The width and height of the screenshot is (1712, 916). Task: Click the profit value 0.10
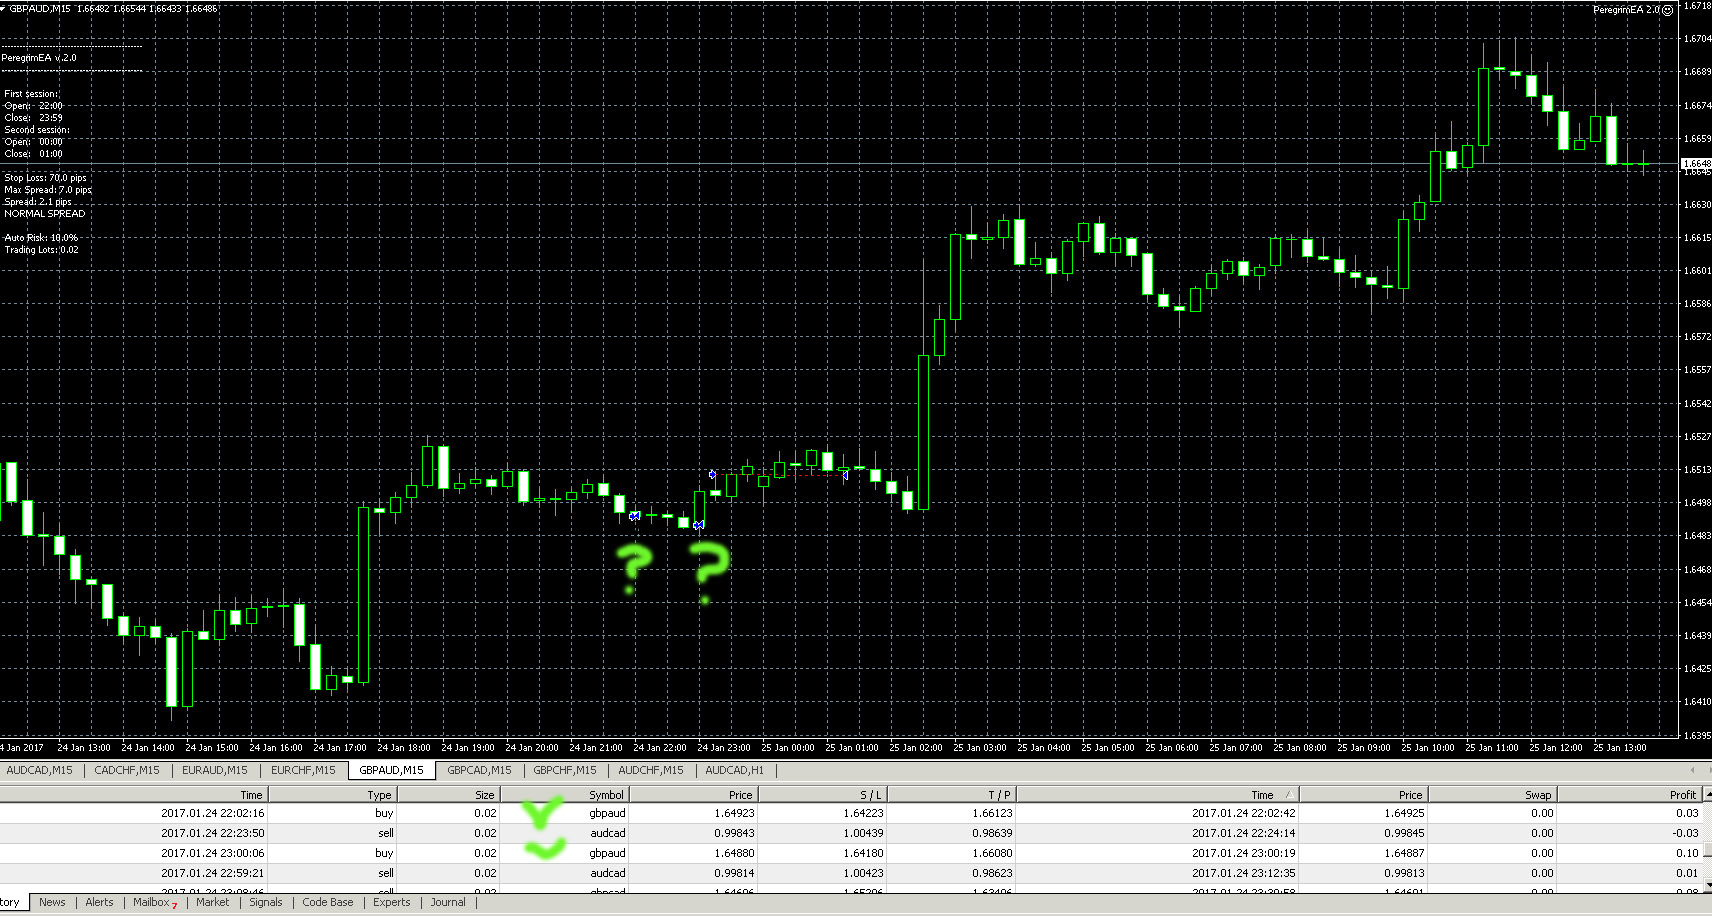tap(1687, 853)
